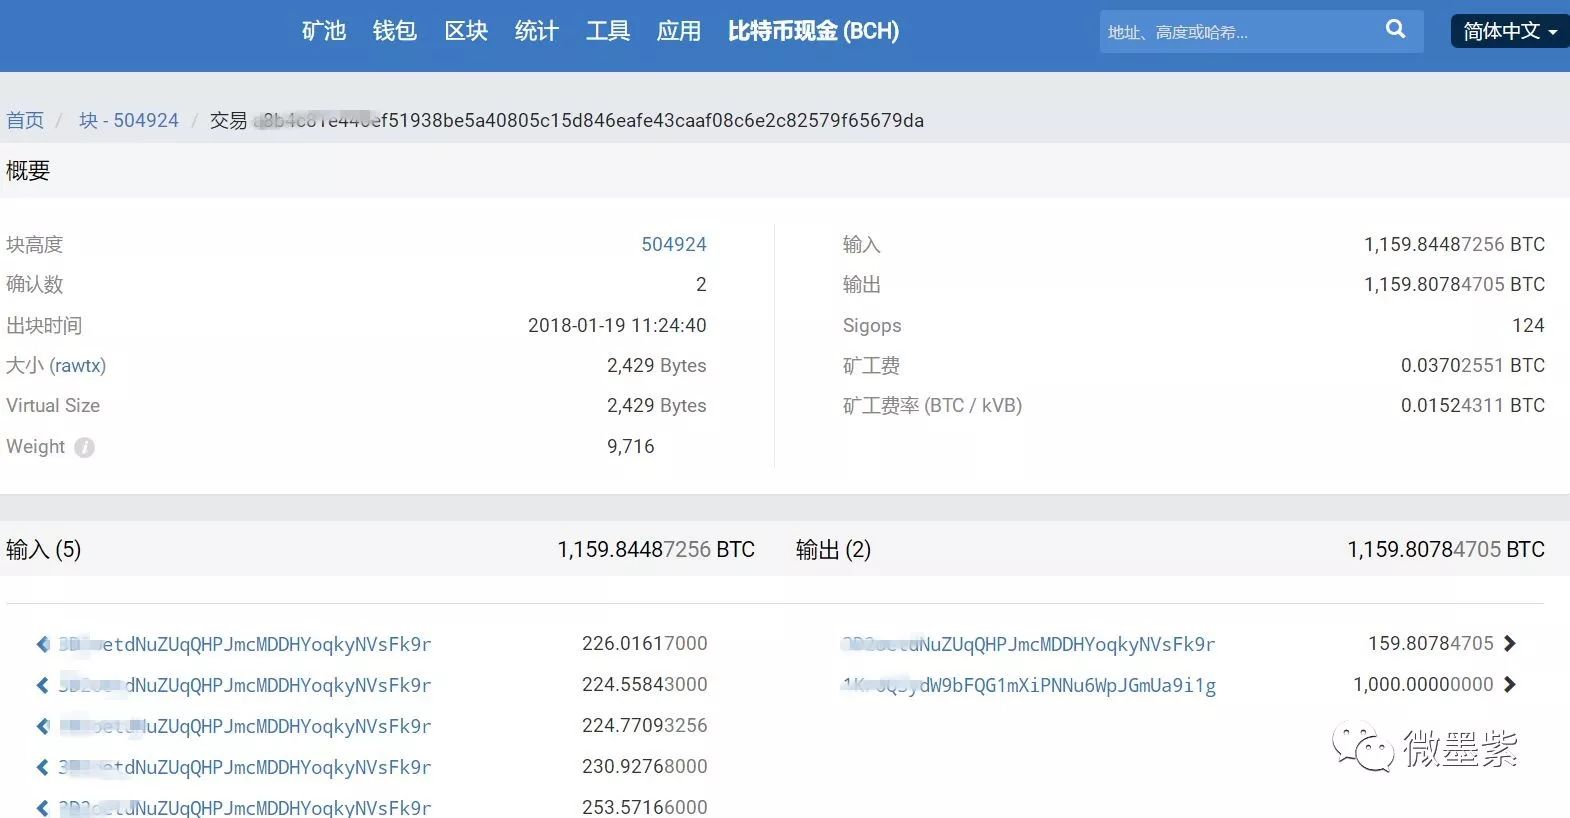Open the 统计 menu
This screenshot has height=818, width=1570.
tap(537, 31)
